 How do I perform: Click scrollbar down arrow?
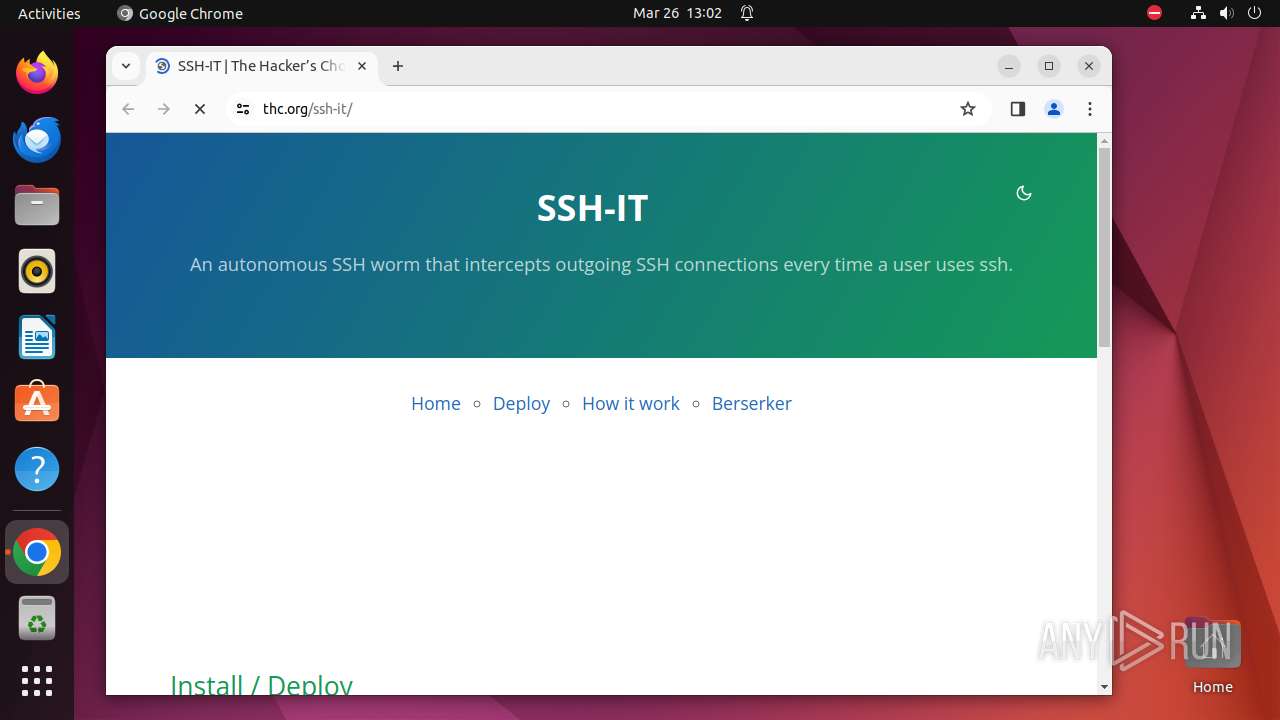(x=1104, y=687)
